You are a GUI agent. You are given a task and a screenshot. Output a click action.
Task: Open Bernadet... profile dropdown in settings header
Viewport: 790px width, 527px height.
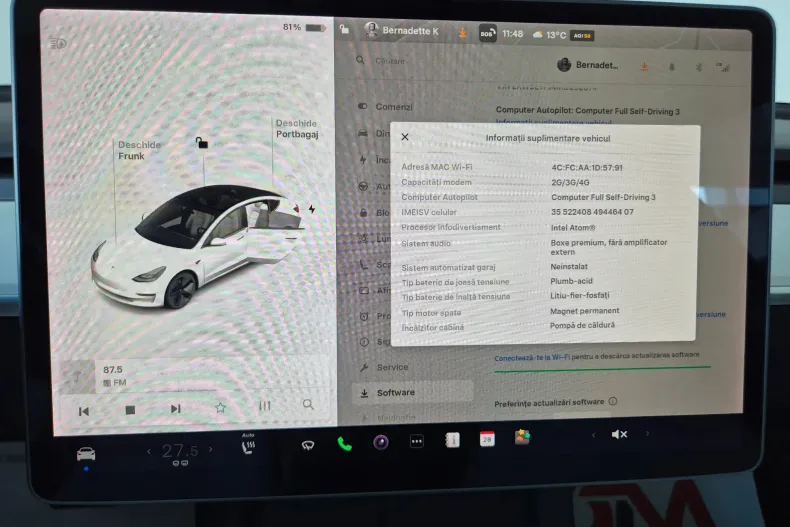pos(587,64)
